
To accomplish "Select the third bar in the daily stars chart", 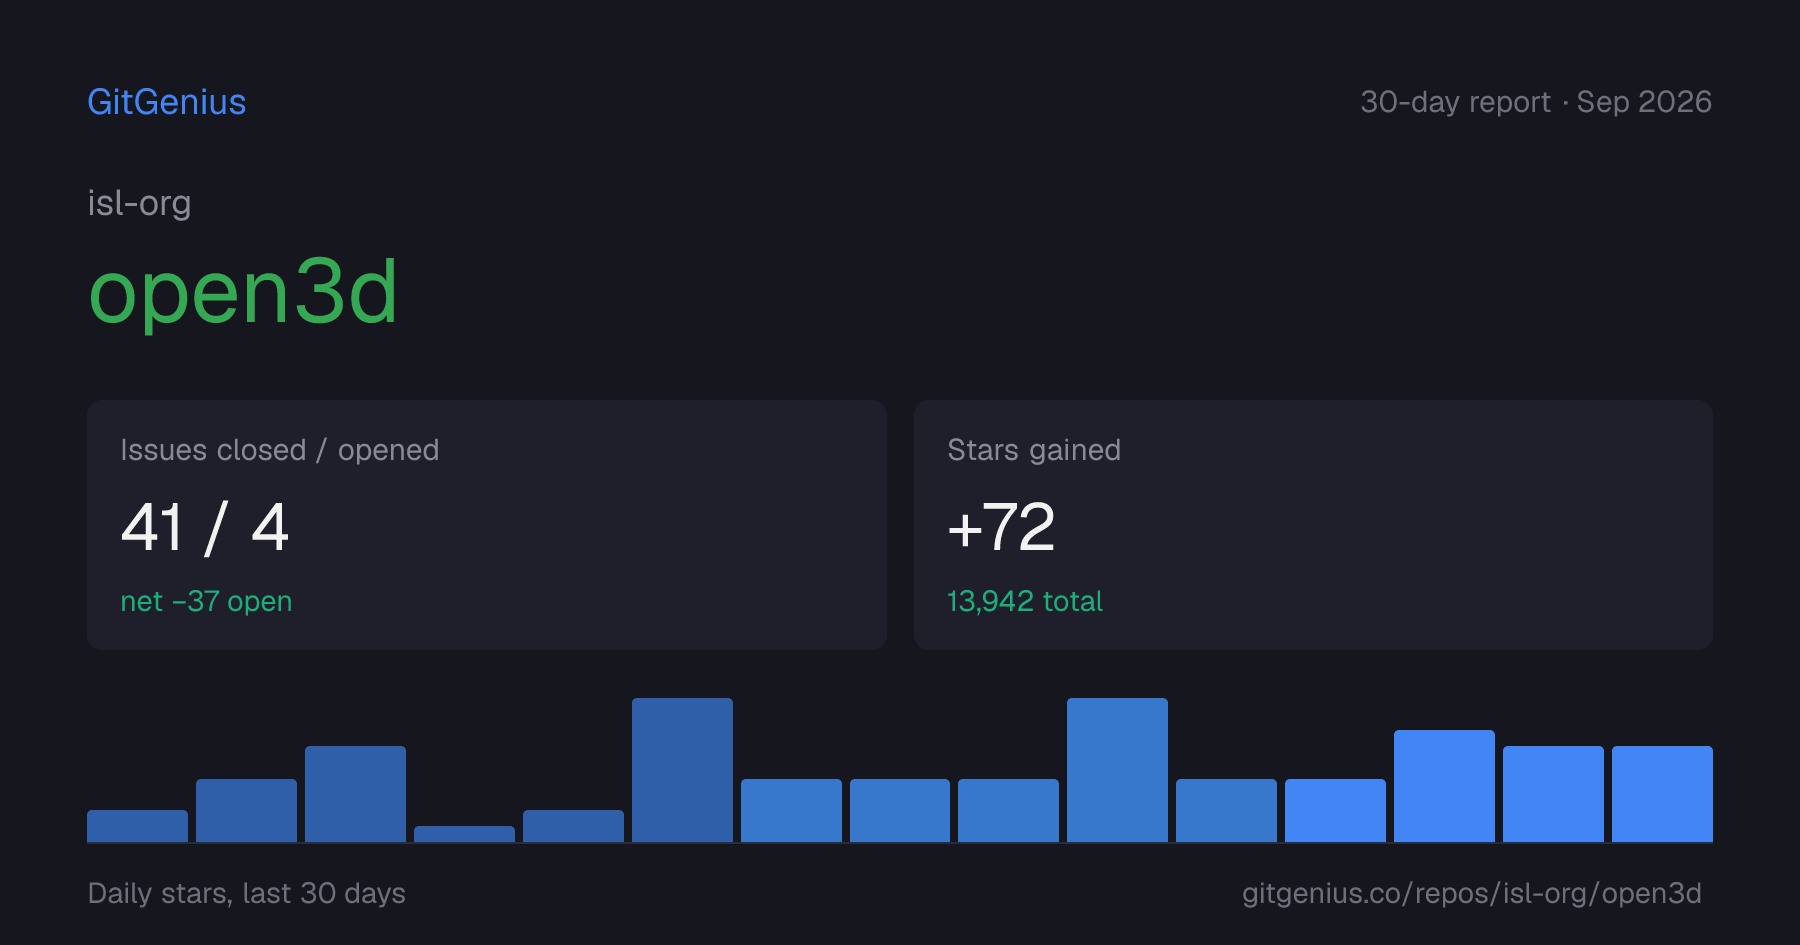I will coord(355,794).
